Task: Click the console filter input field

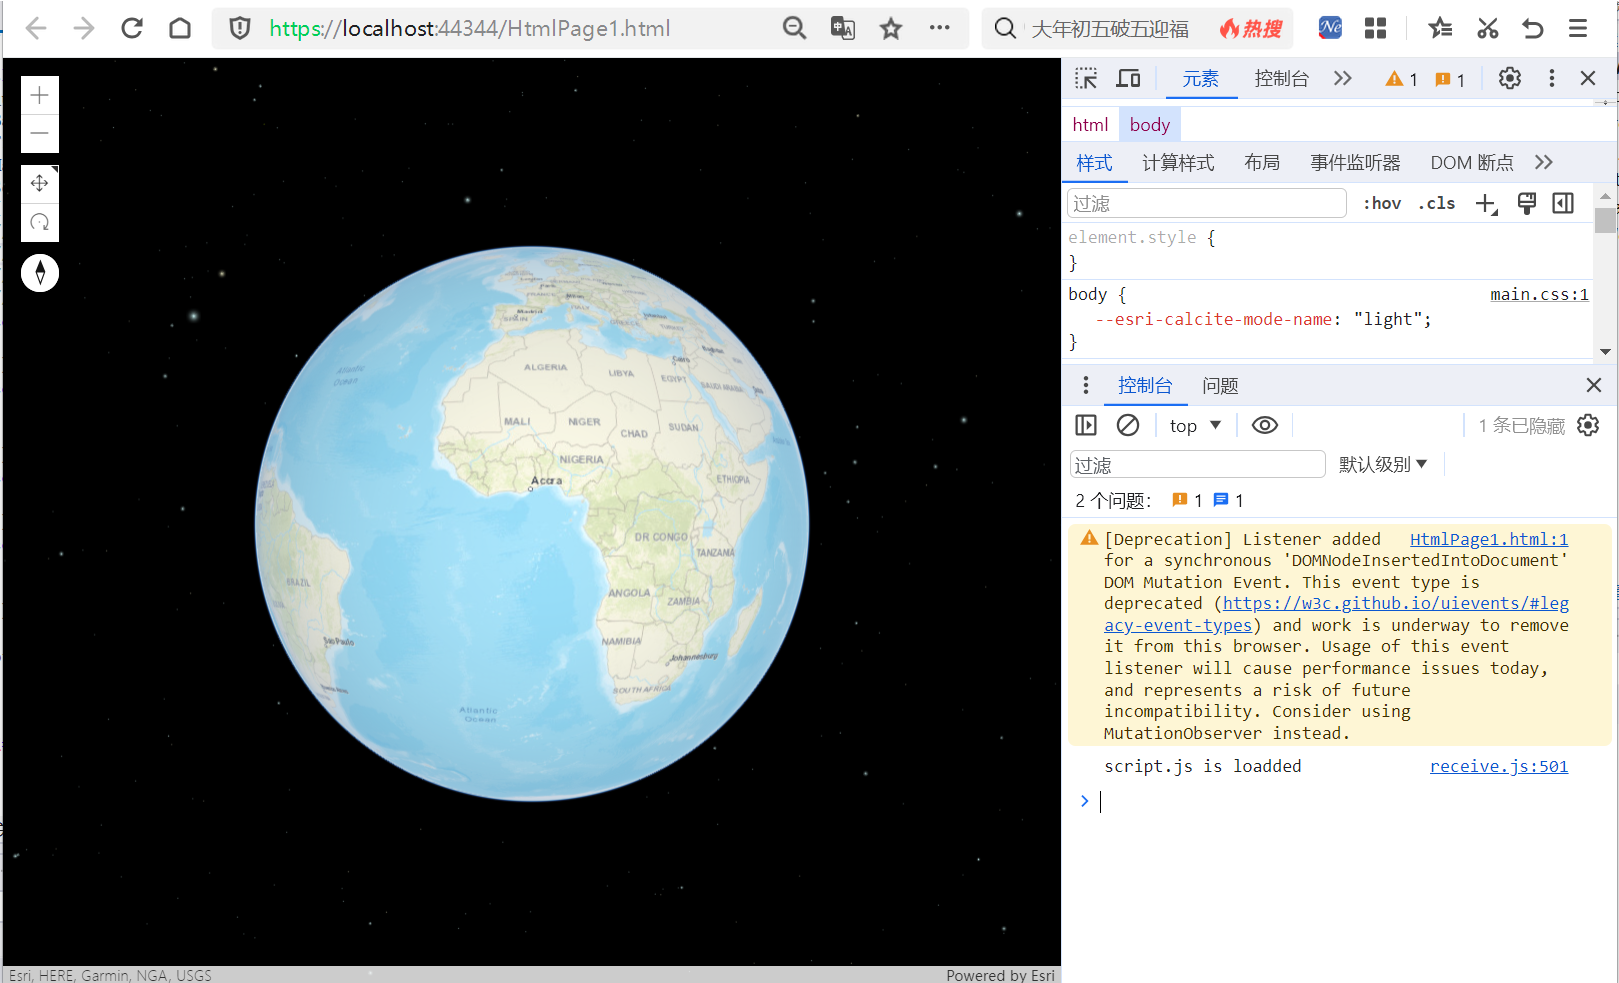Action: (x=1196, y=463)
